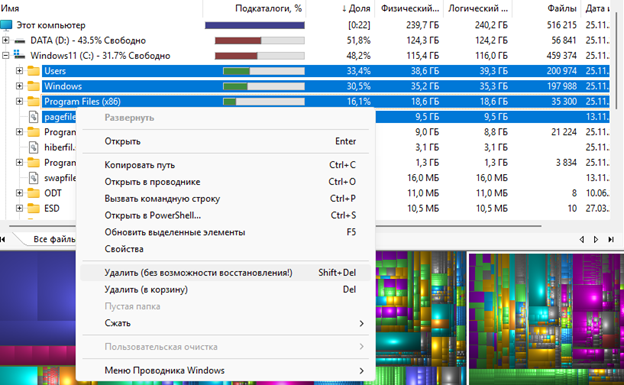Click the previous tab arrow
This screenshot has height=385, width=624.
coord(582,239)
